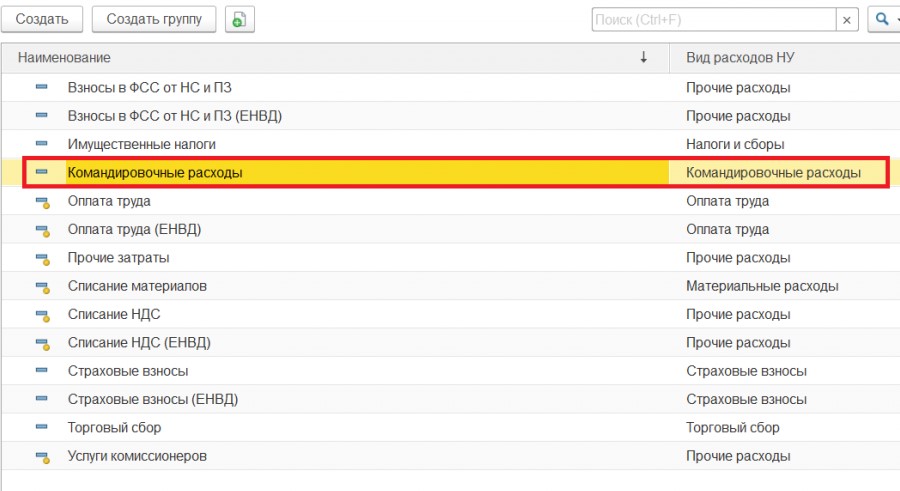Image resolution: width=900 pixels, height=491 pixels.
Task: Click the create-by-copying icon in toolbar
Action: pos(239,19)
